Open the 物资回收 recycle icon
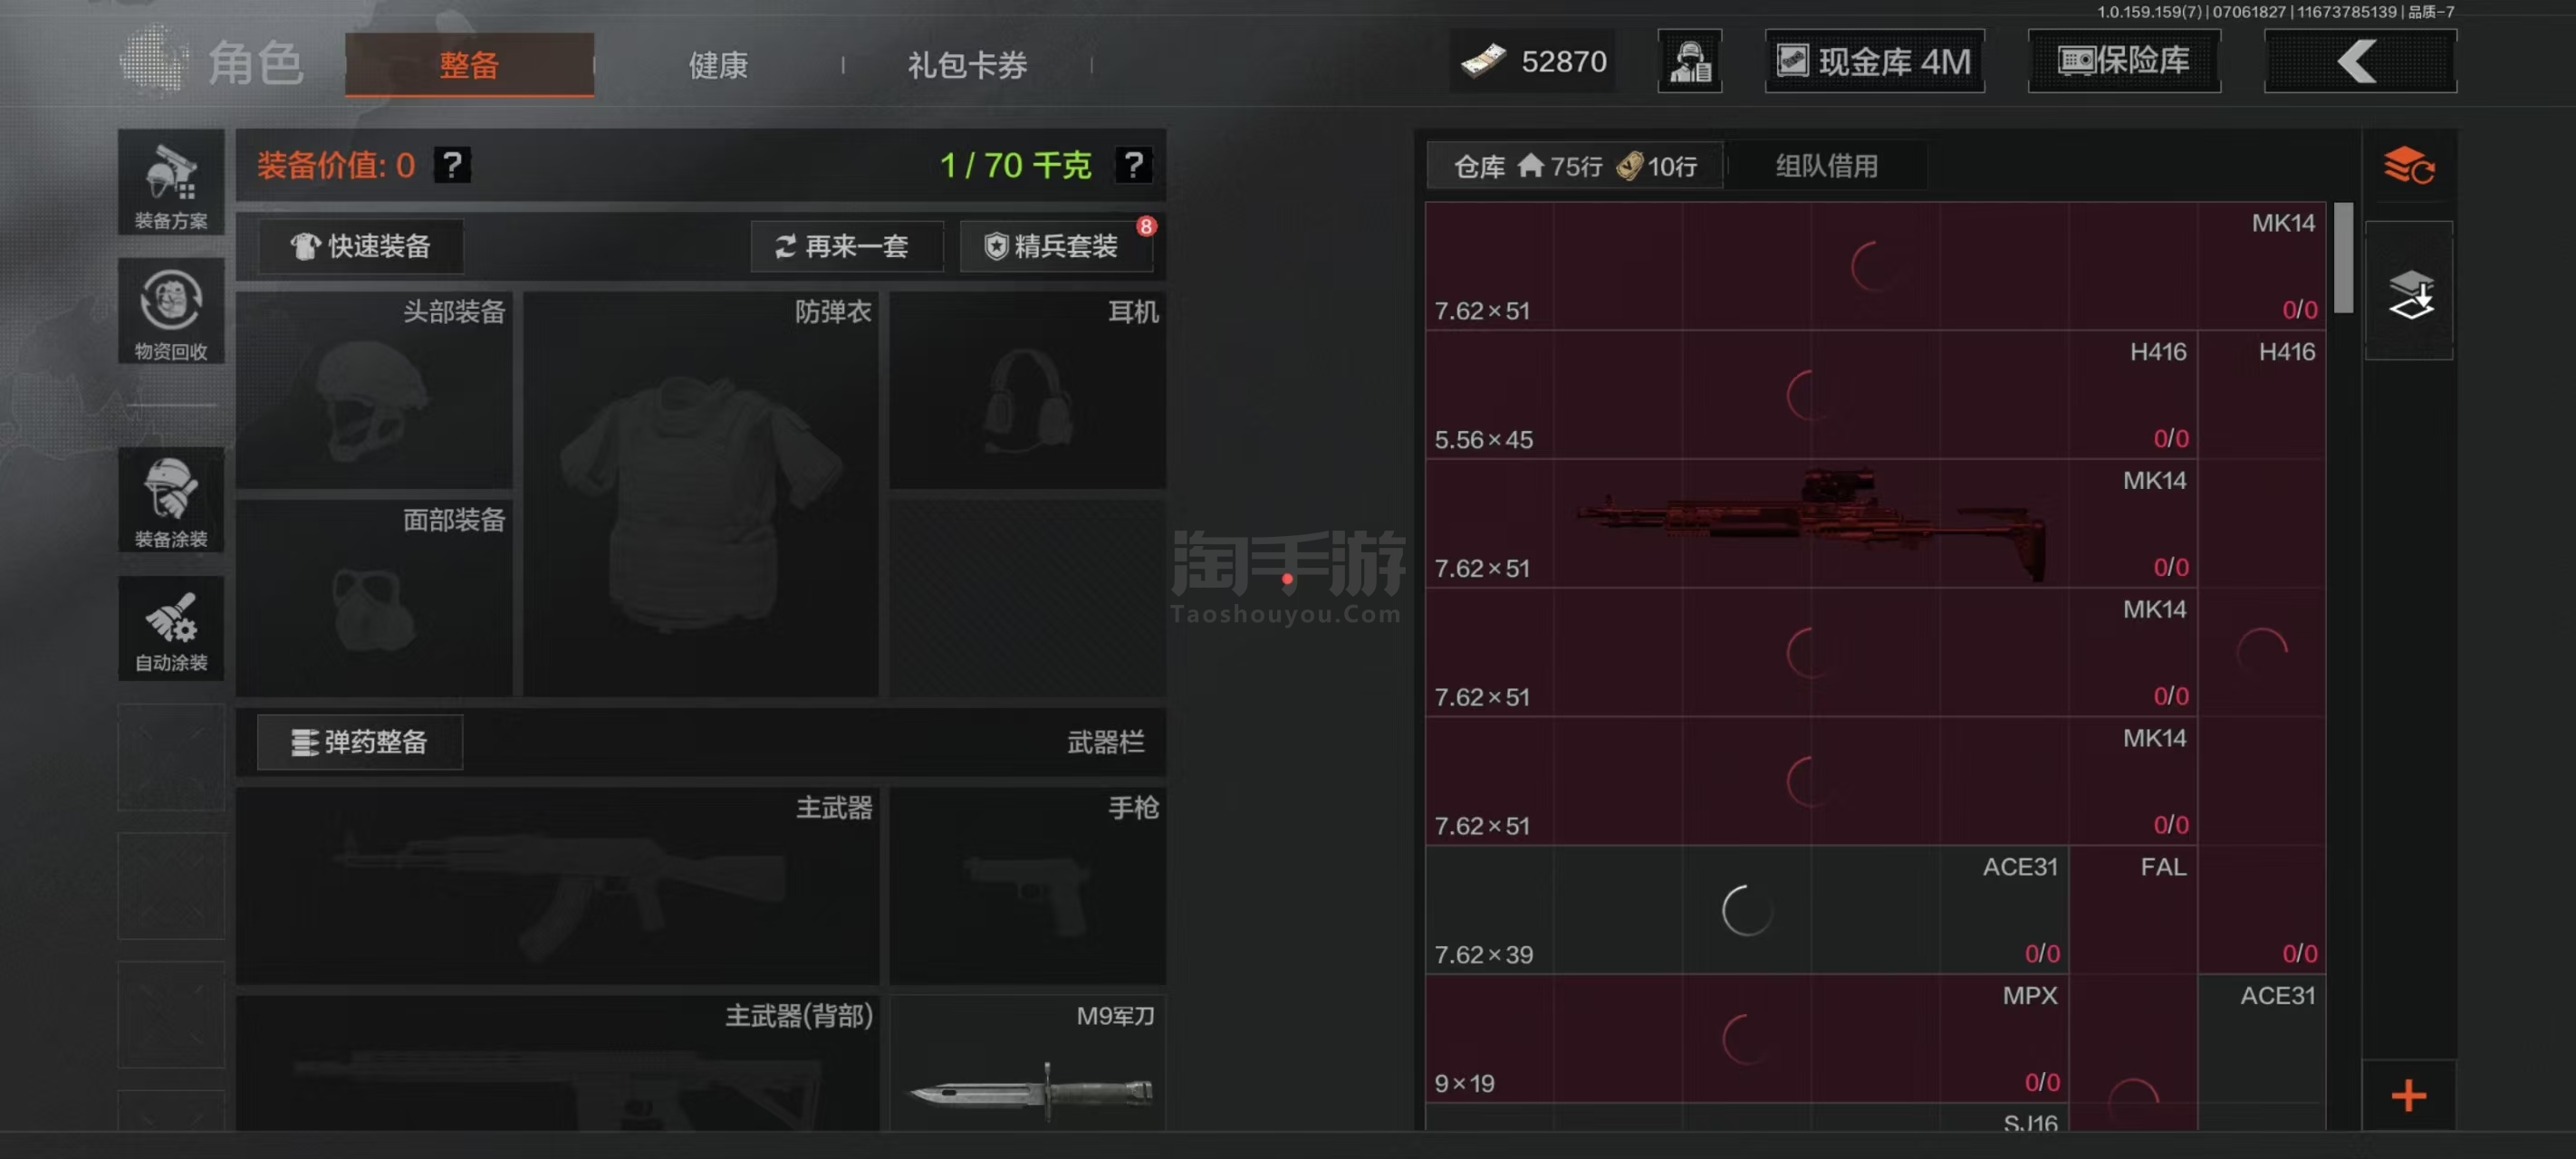The height and width of the screenshot is (1159, 2576). 171,311
